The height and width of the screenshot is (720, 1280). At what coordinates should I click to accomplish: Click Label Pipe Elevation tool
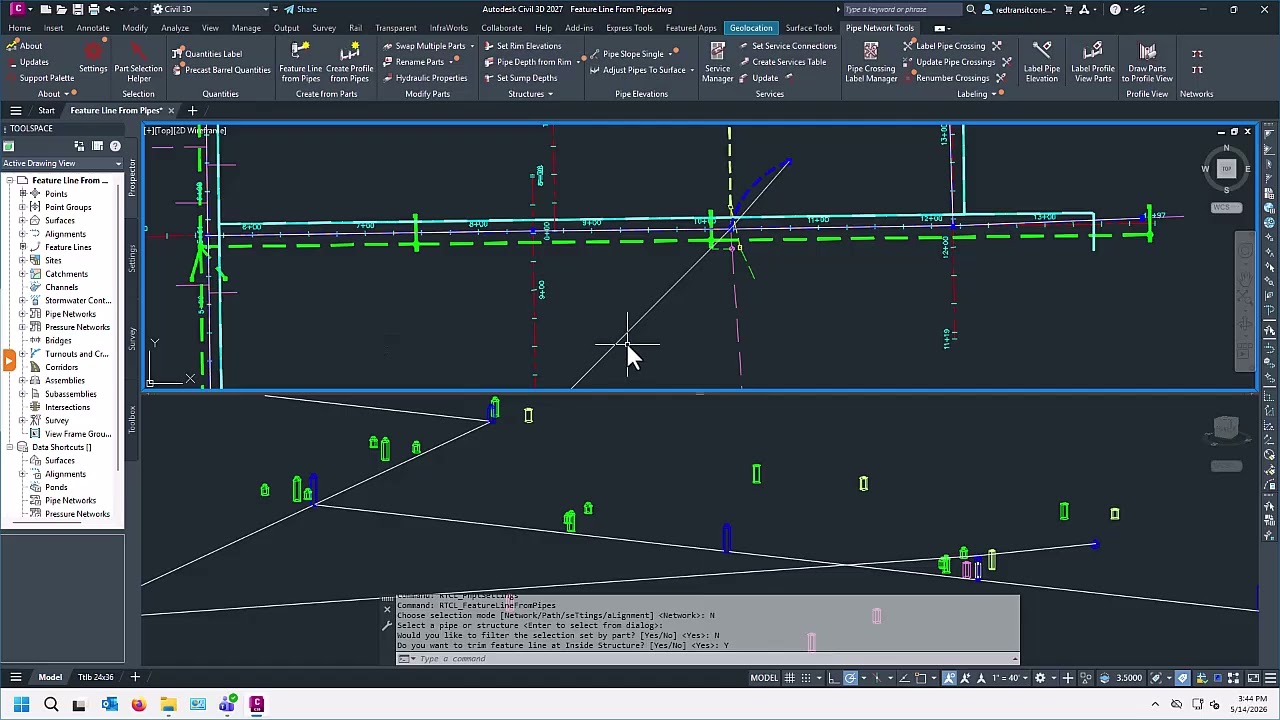1041,61
